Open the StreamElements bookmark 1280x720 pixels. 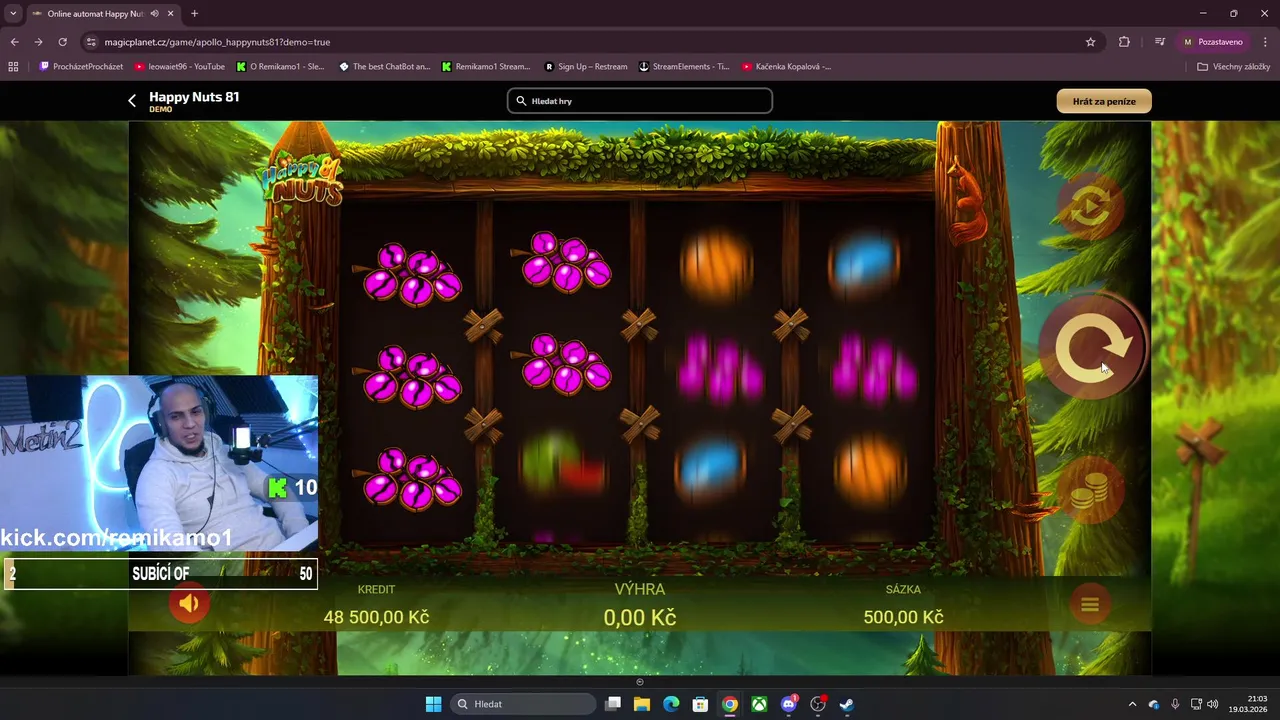coord(684,67)
